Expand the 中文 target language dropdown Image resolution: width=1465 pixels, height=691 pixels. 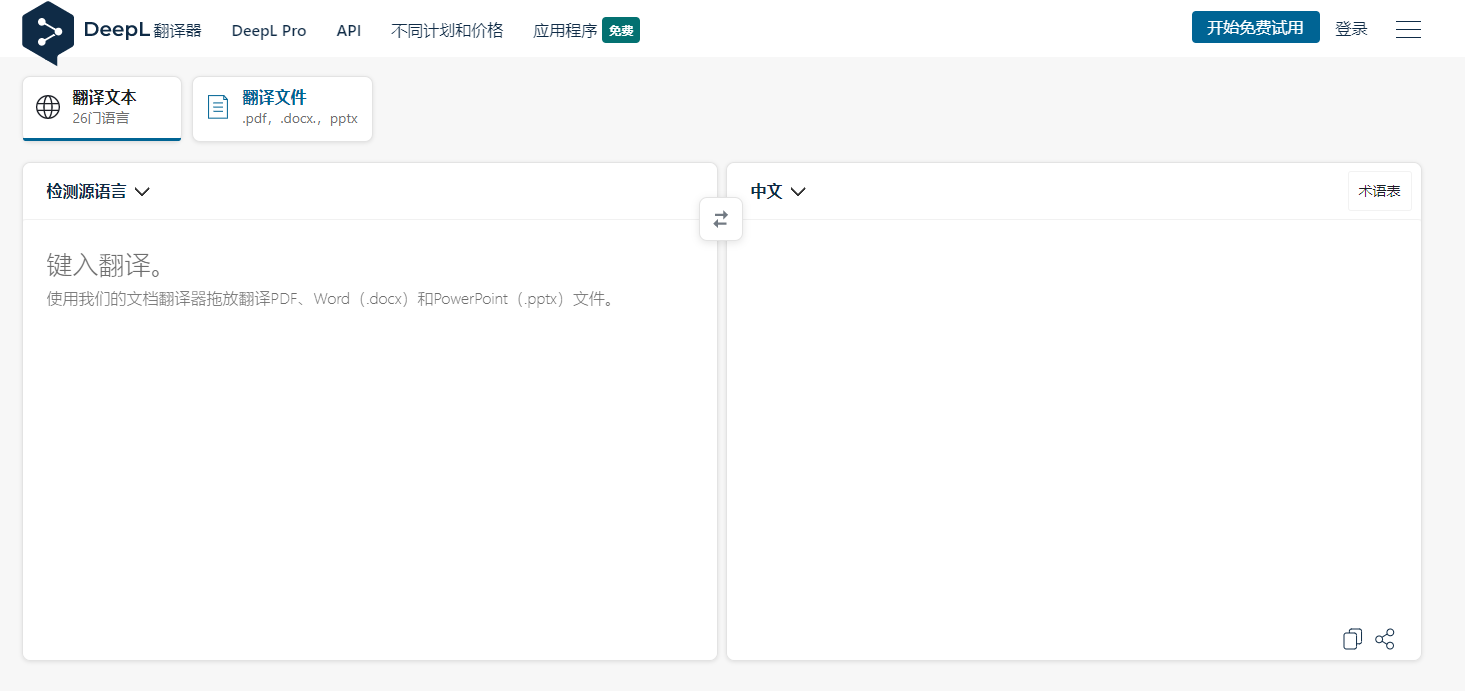pyautogui.click(x=778, y=191)
